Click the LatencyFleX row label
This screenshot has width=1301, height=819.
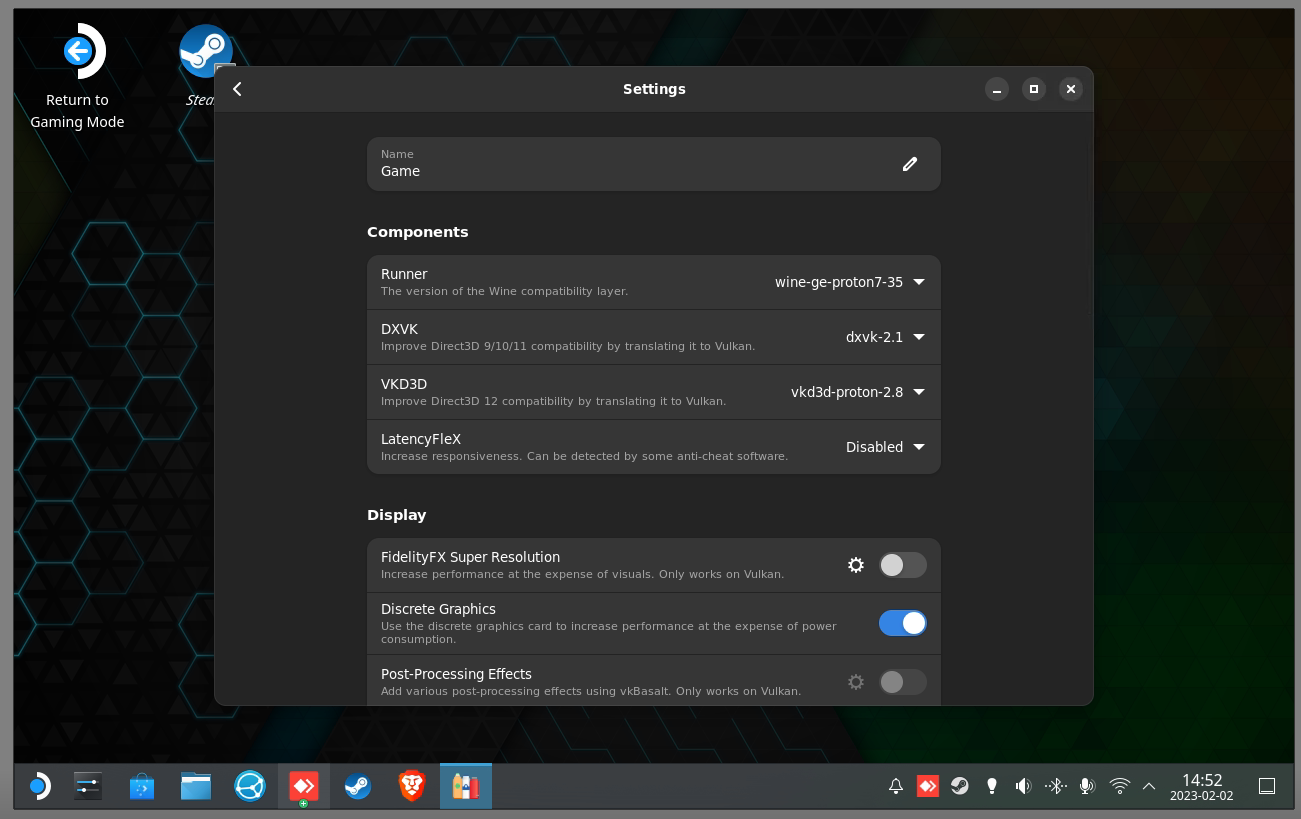pyautogui.click(x=421, y=439)
